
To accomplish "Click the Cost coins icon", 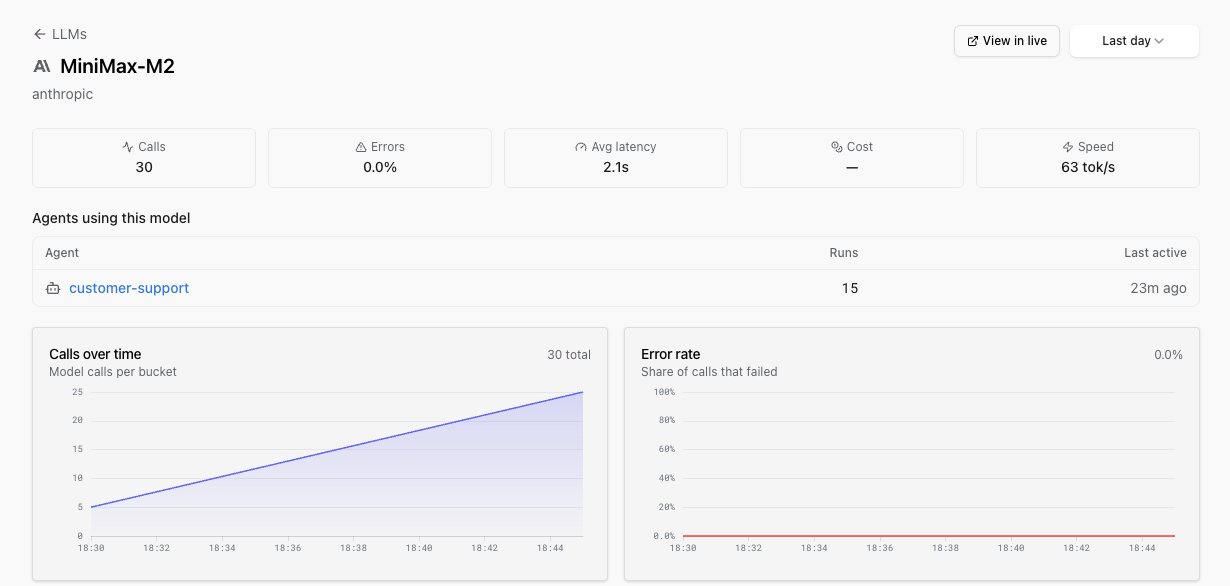I will [x=837, y=147].
